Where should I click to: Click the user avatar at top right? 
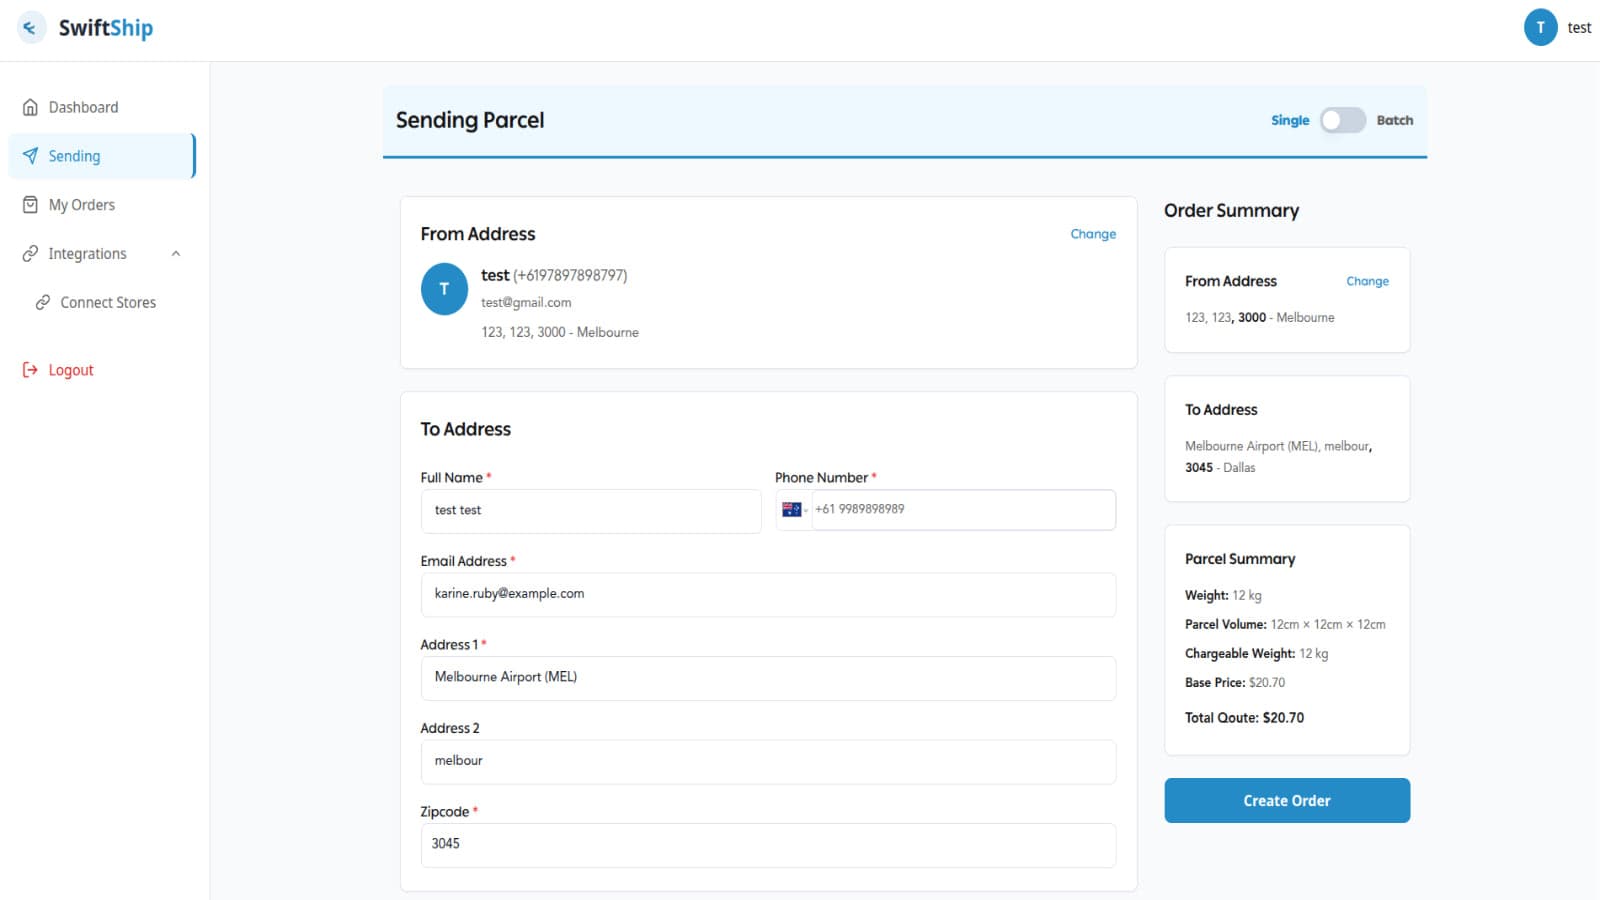pos(1540,28)
